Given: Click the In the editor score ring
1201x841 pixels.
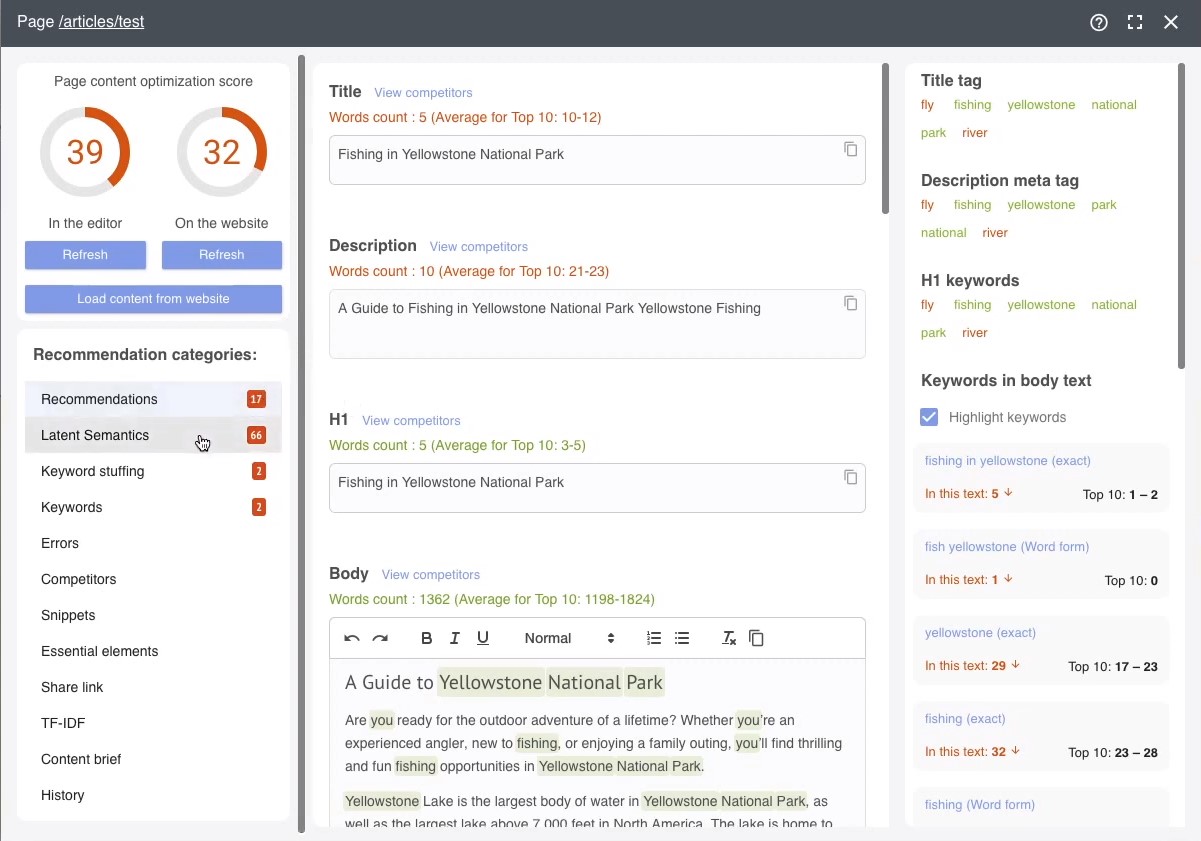Looking at the screenshot, I should 86,152.
